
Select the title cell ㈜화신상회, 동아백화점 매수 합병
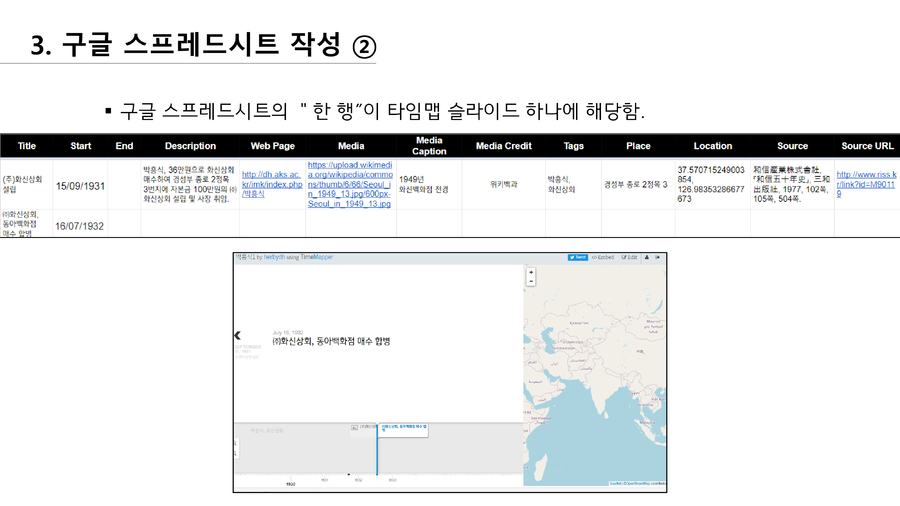tap(26, 224)
